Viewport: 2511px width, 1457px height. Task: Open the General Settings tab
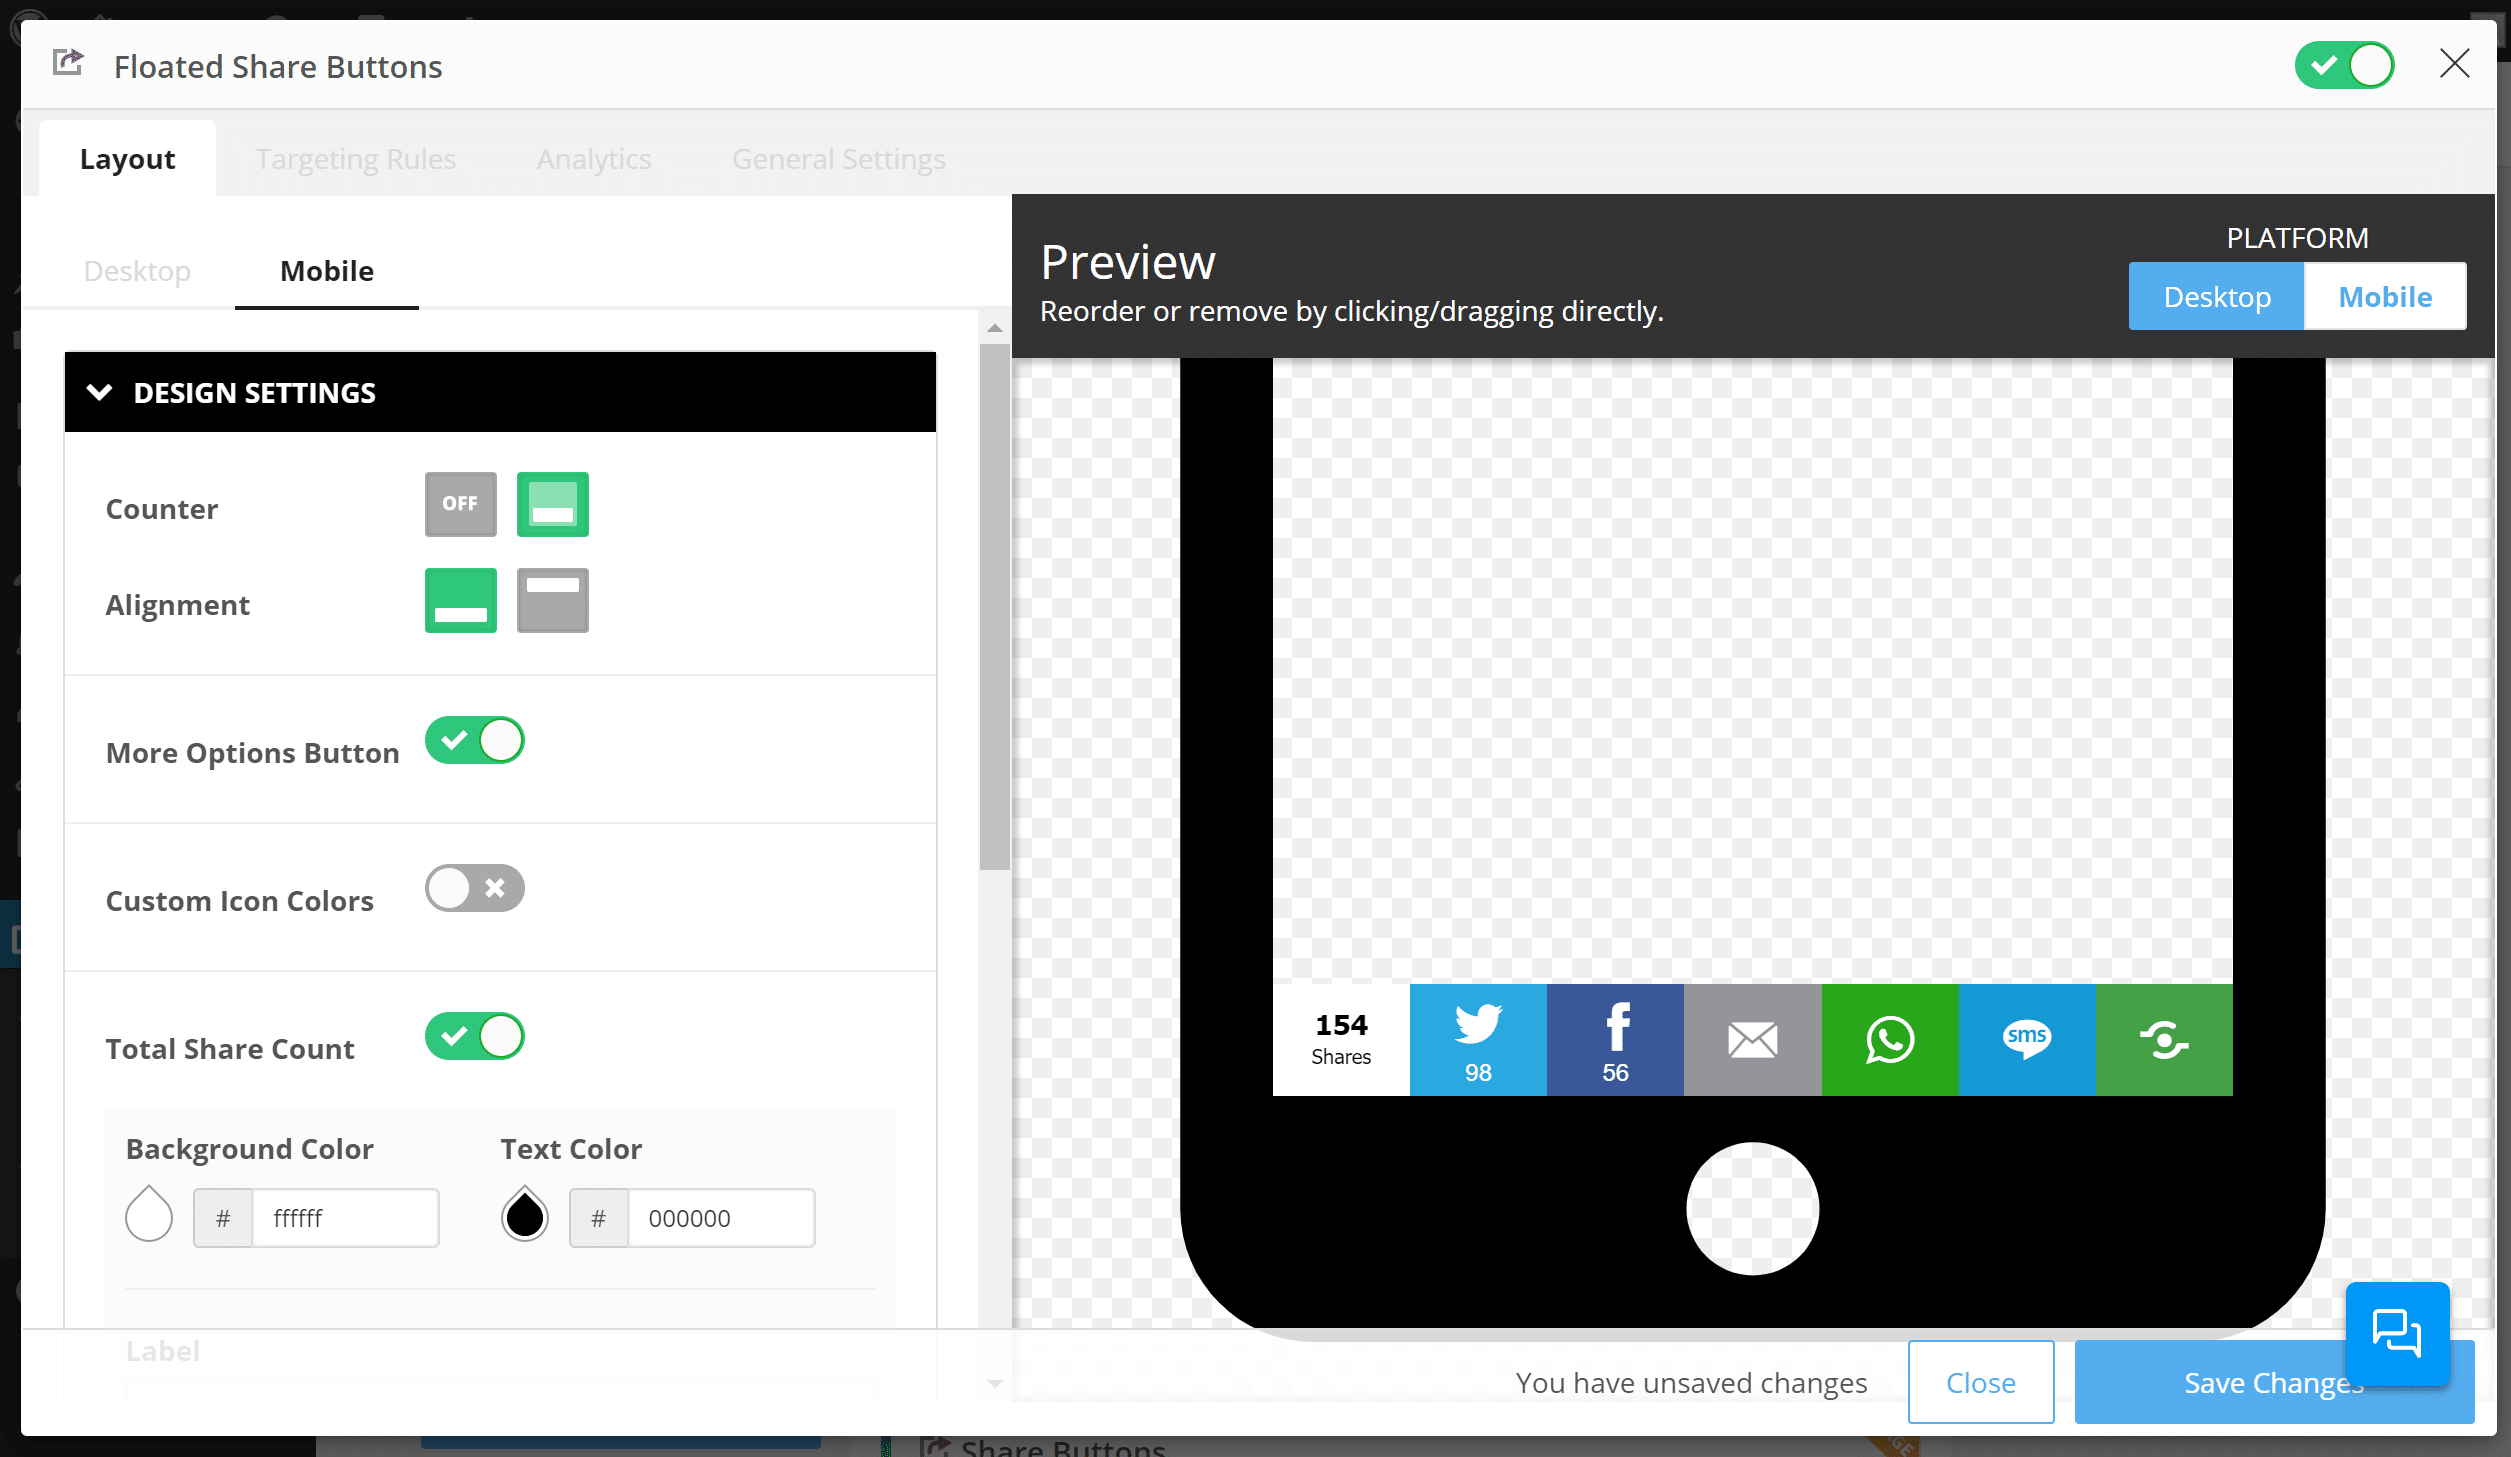point(838,158)
